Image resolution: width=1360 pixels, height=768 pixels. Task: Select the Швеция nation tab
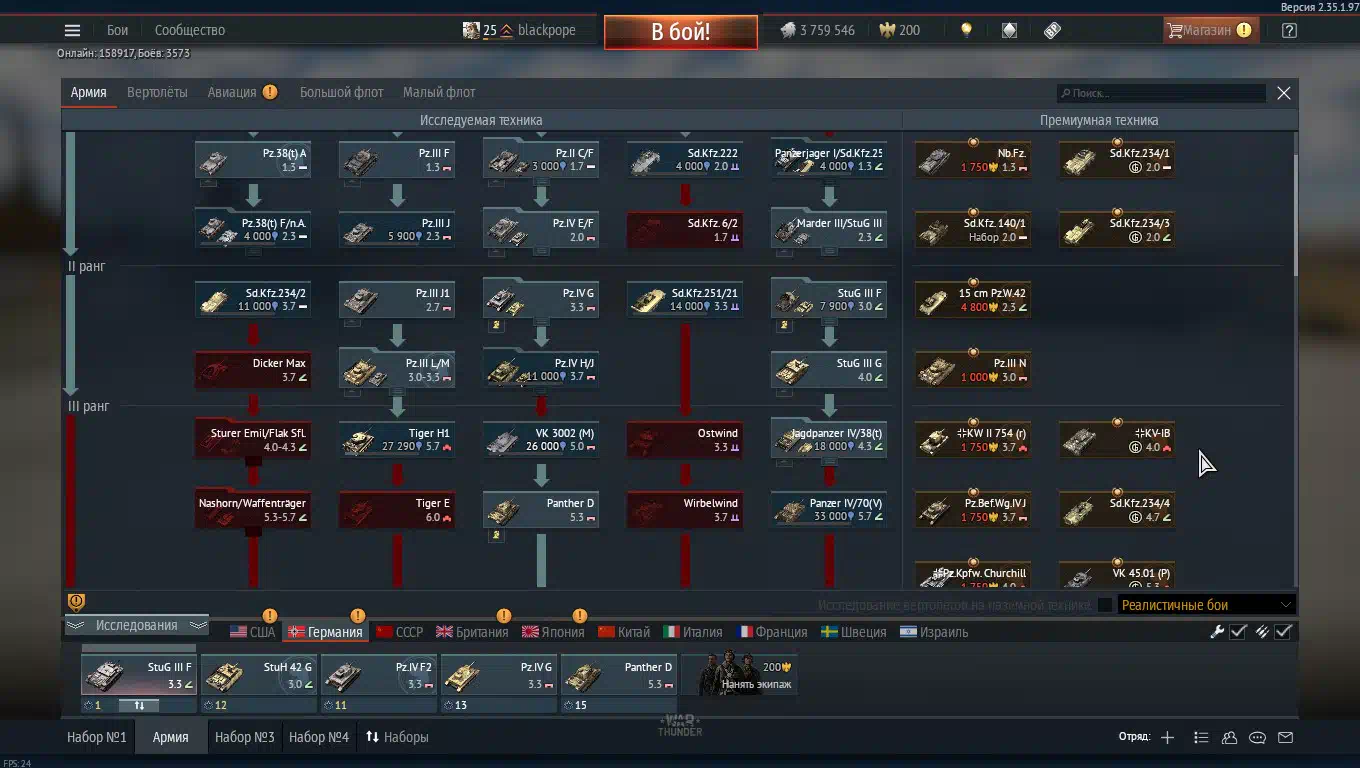pos(853,632)
